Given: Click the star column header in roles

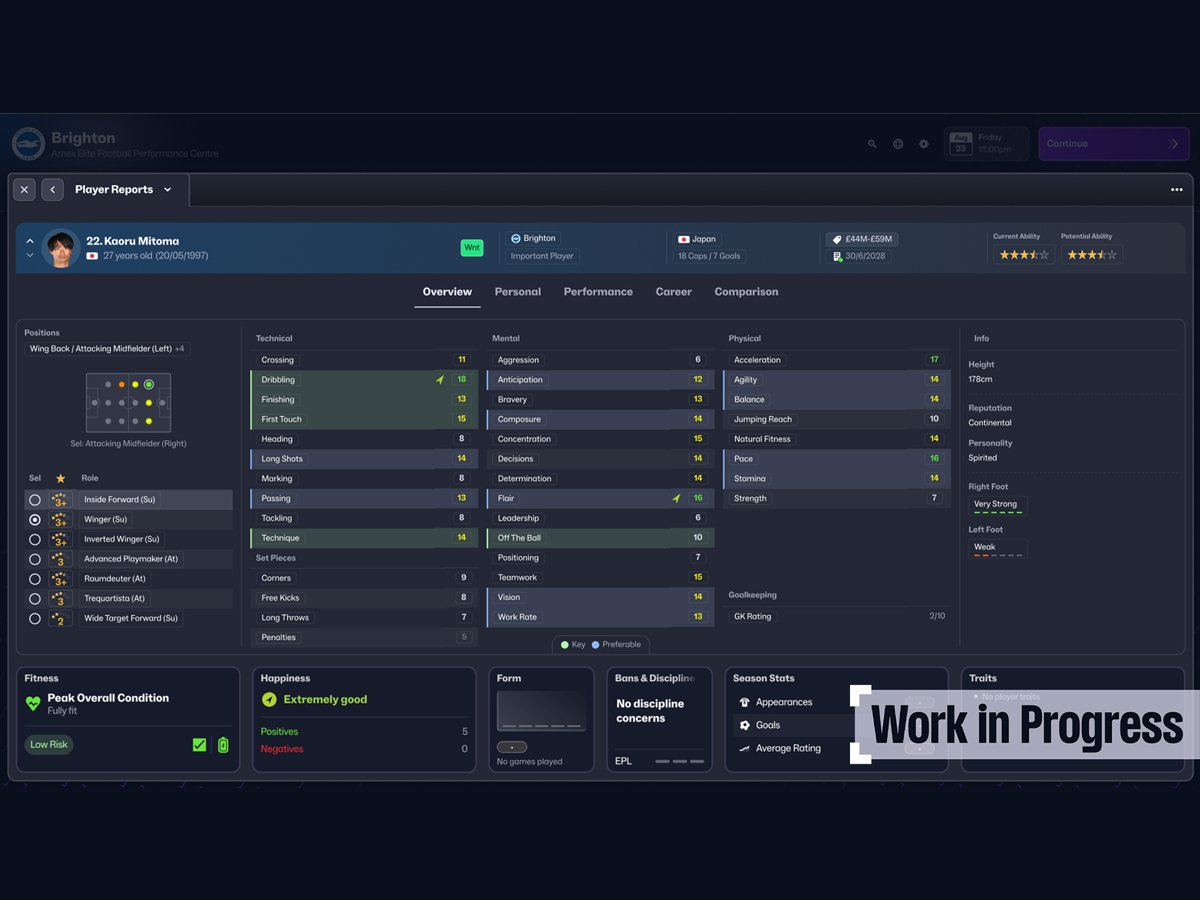Looking at the screenshot, I should pyautogui.click(x=60, y=478).
